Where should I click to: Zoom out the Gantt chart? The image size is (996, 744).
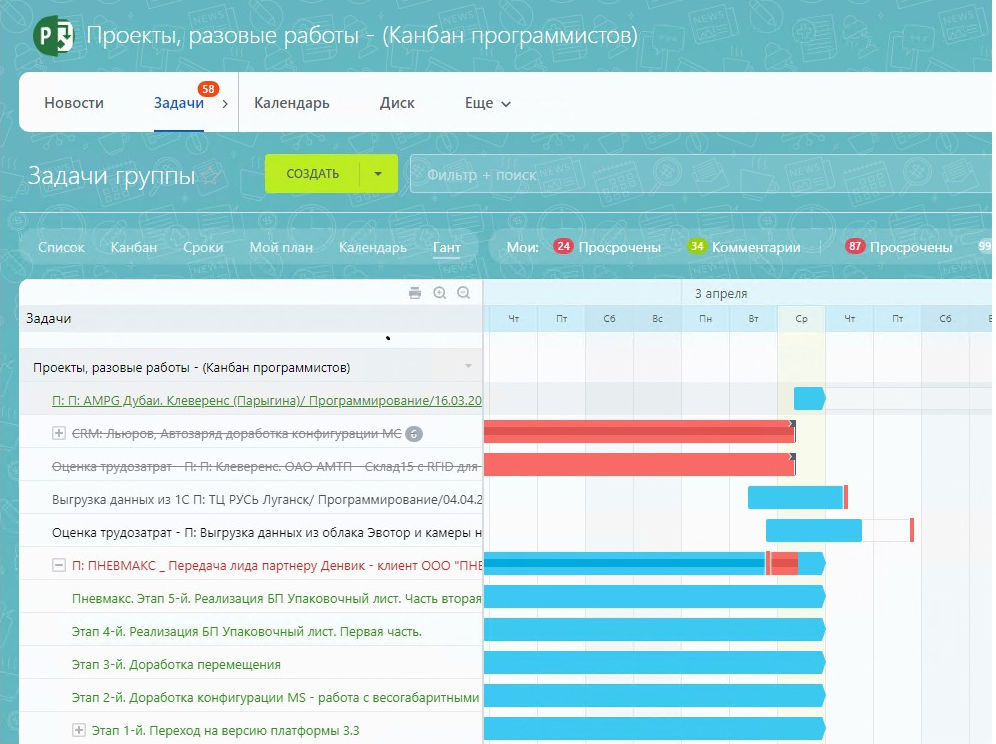point(464,293)
